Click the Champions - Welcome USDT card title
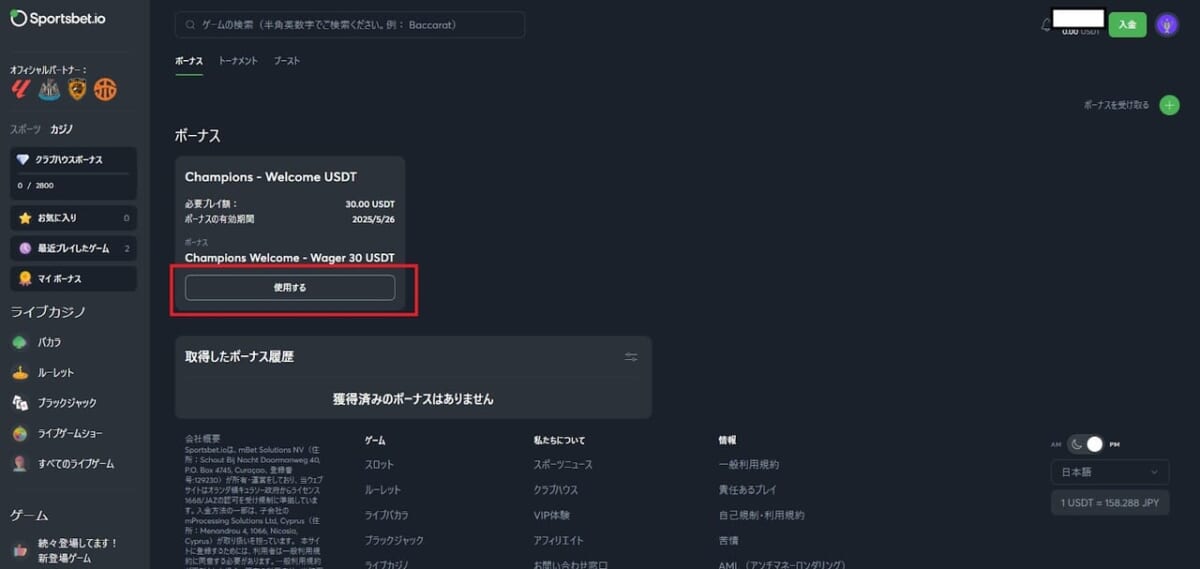This screenshot has height=569, width=1200. coord(271,177)
